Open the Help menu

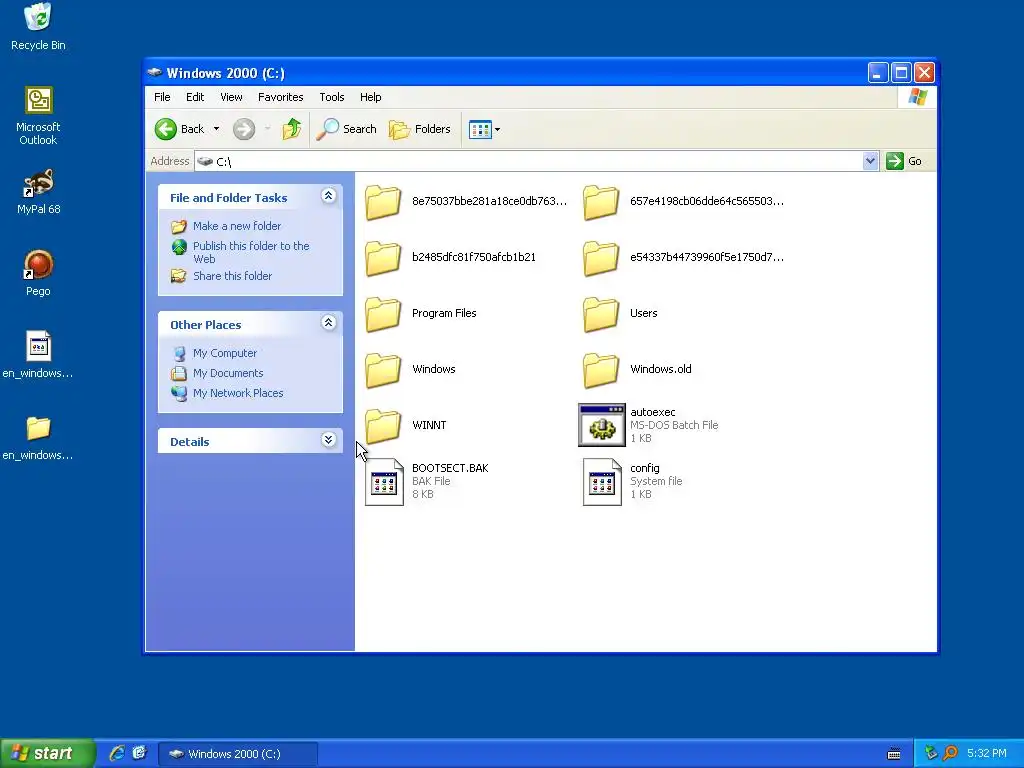tap(370, 97)
